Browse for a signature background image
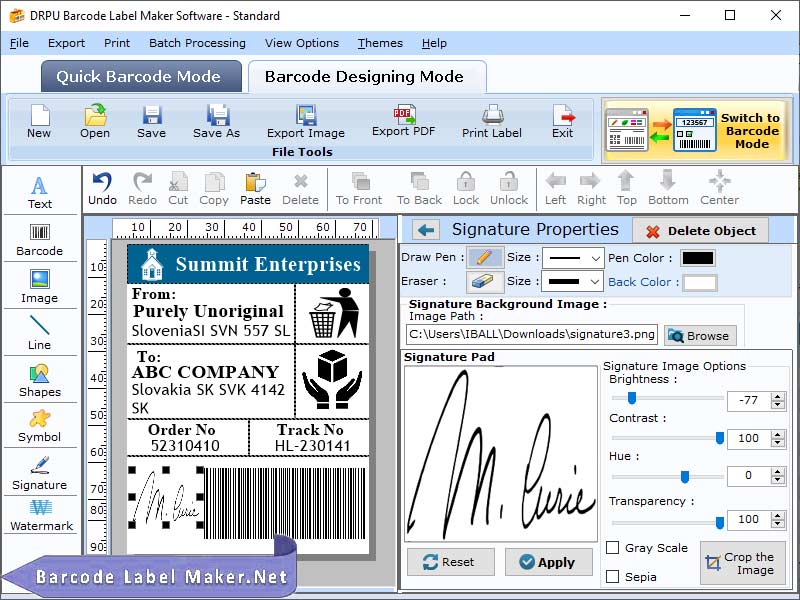Viewport: 800px width, 600px height. pos(700,336)
